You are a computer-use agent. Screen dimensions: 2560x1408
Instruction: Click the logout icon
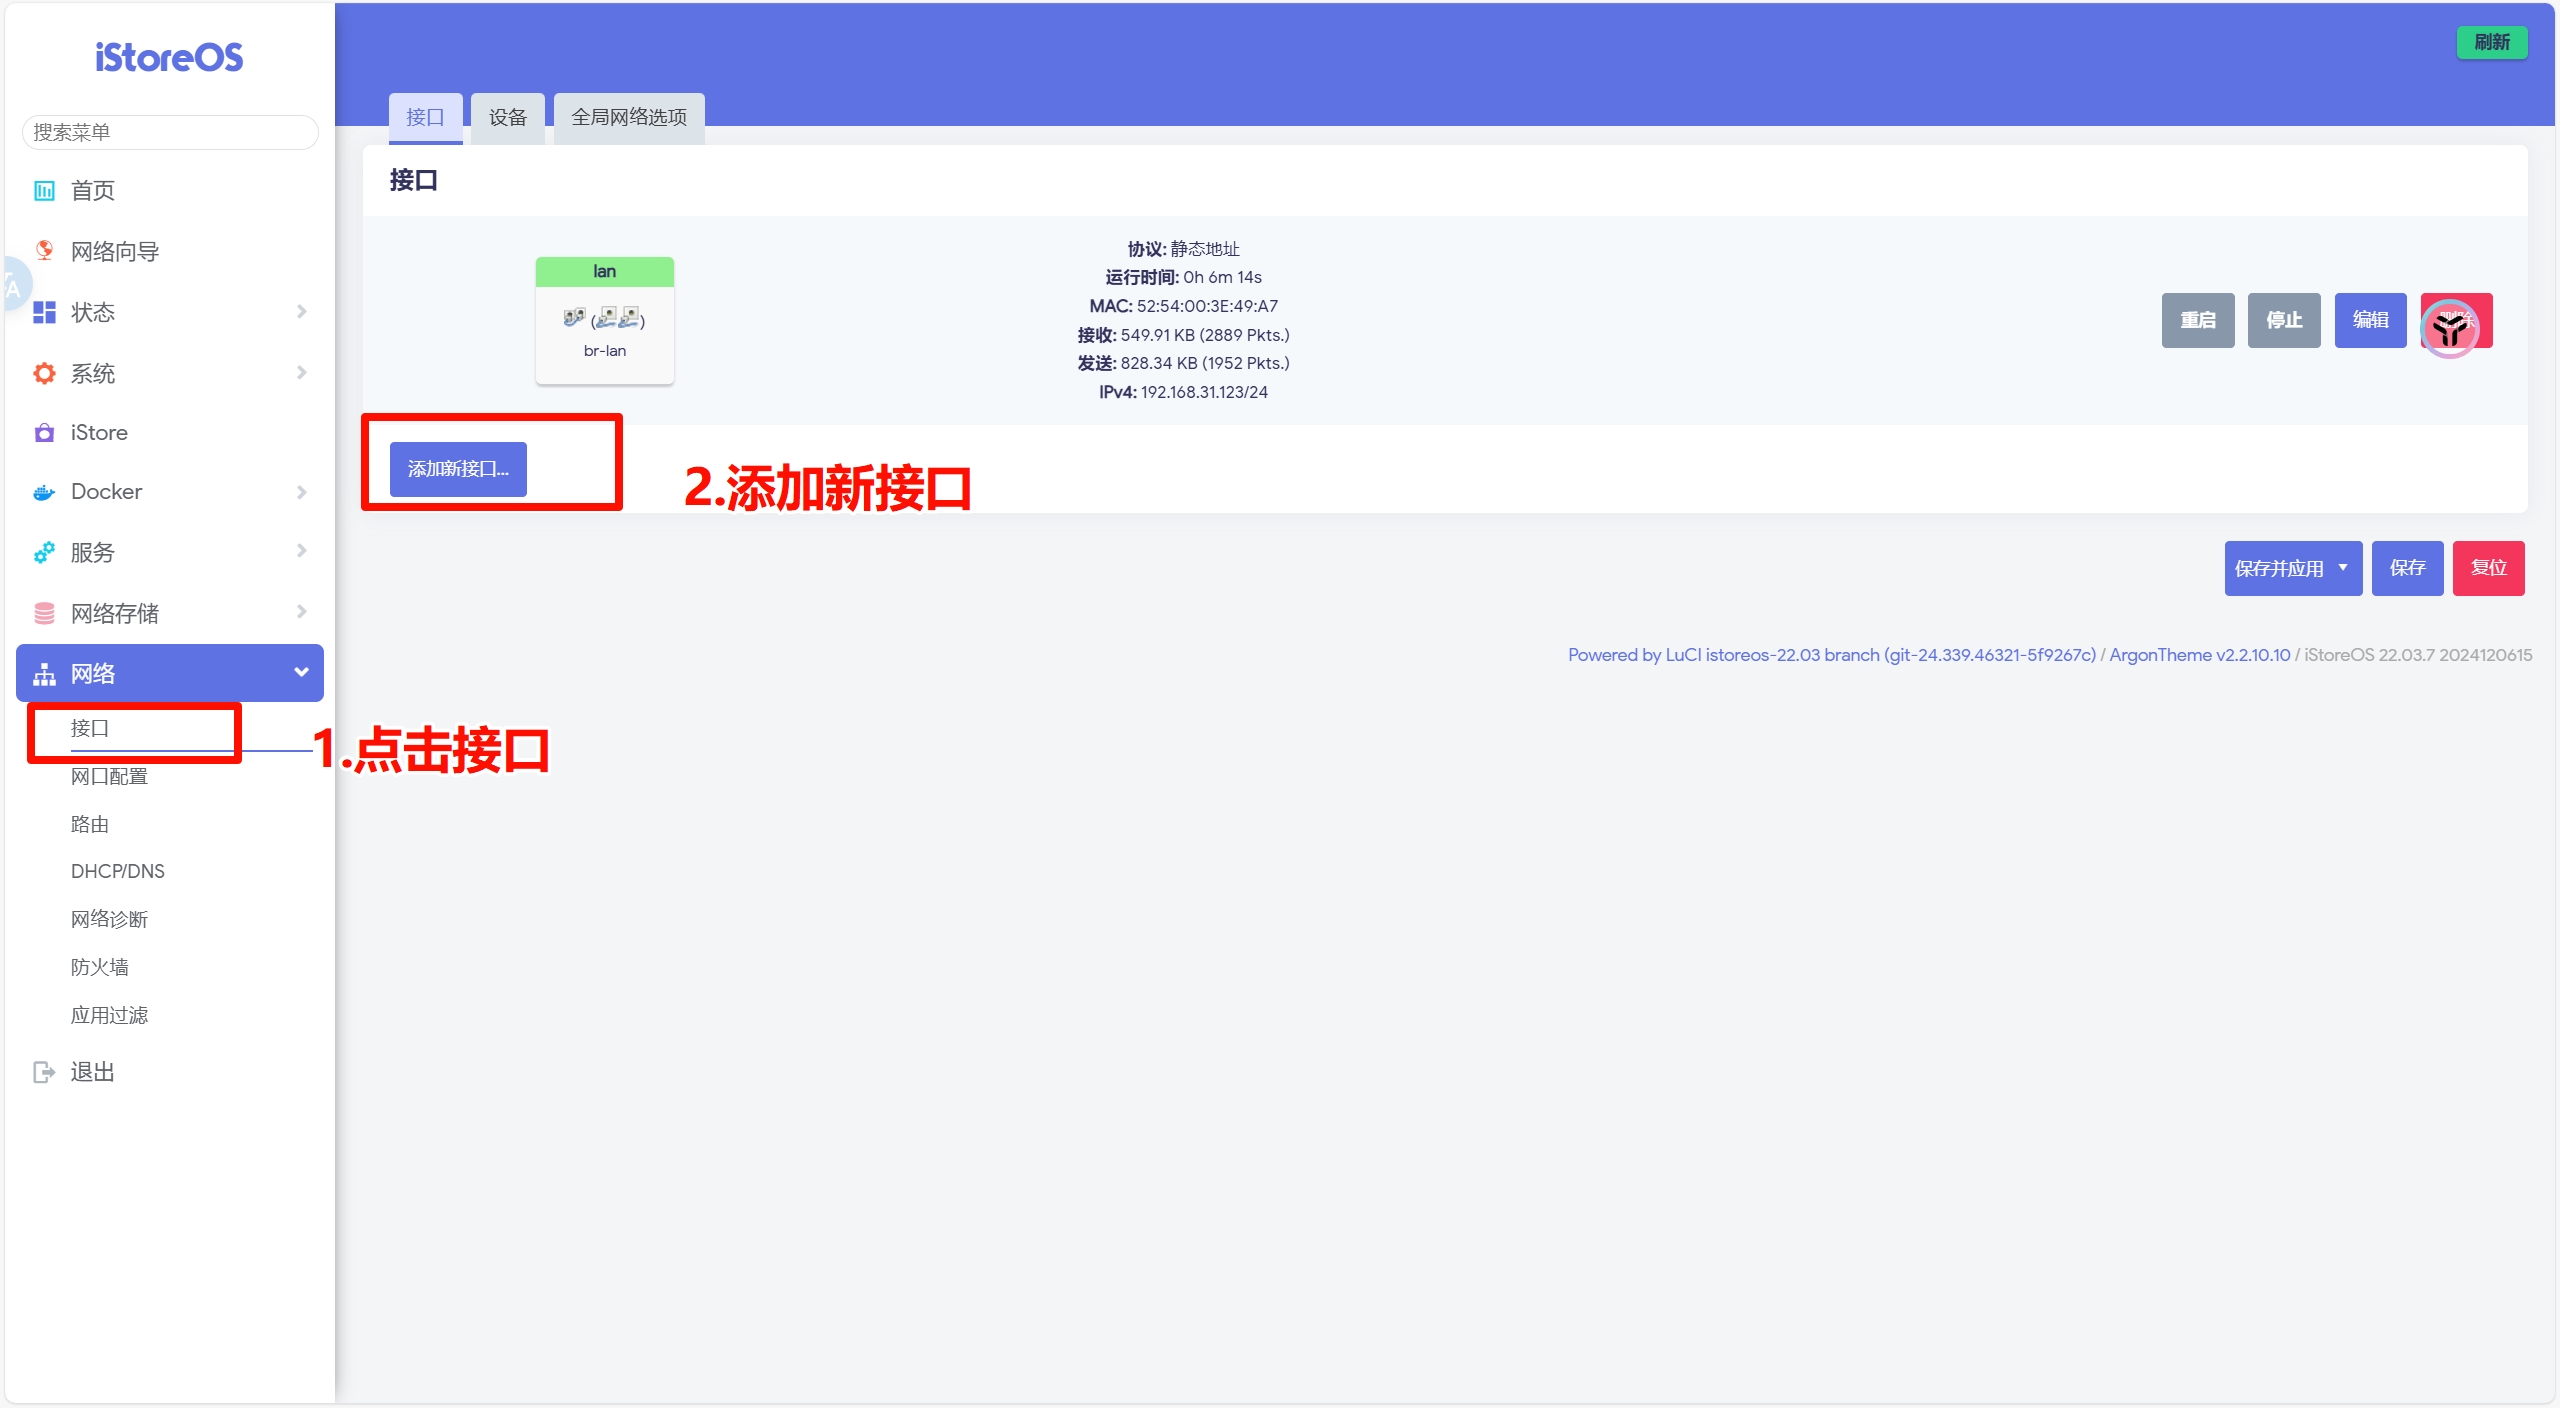coord(44,1072)
